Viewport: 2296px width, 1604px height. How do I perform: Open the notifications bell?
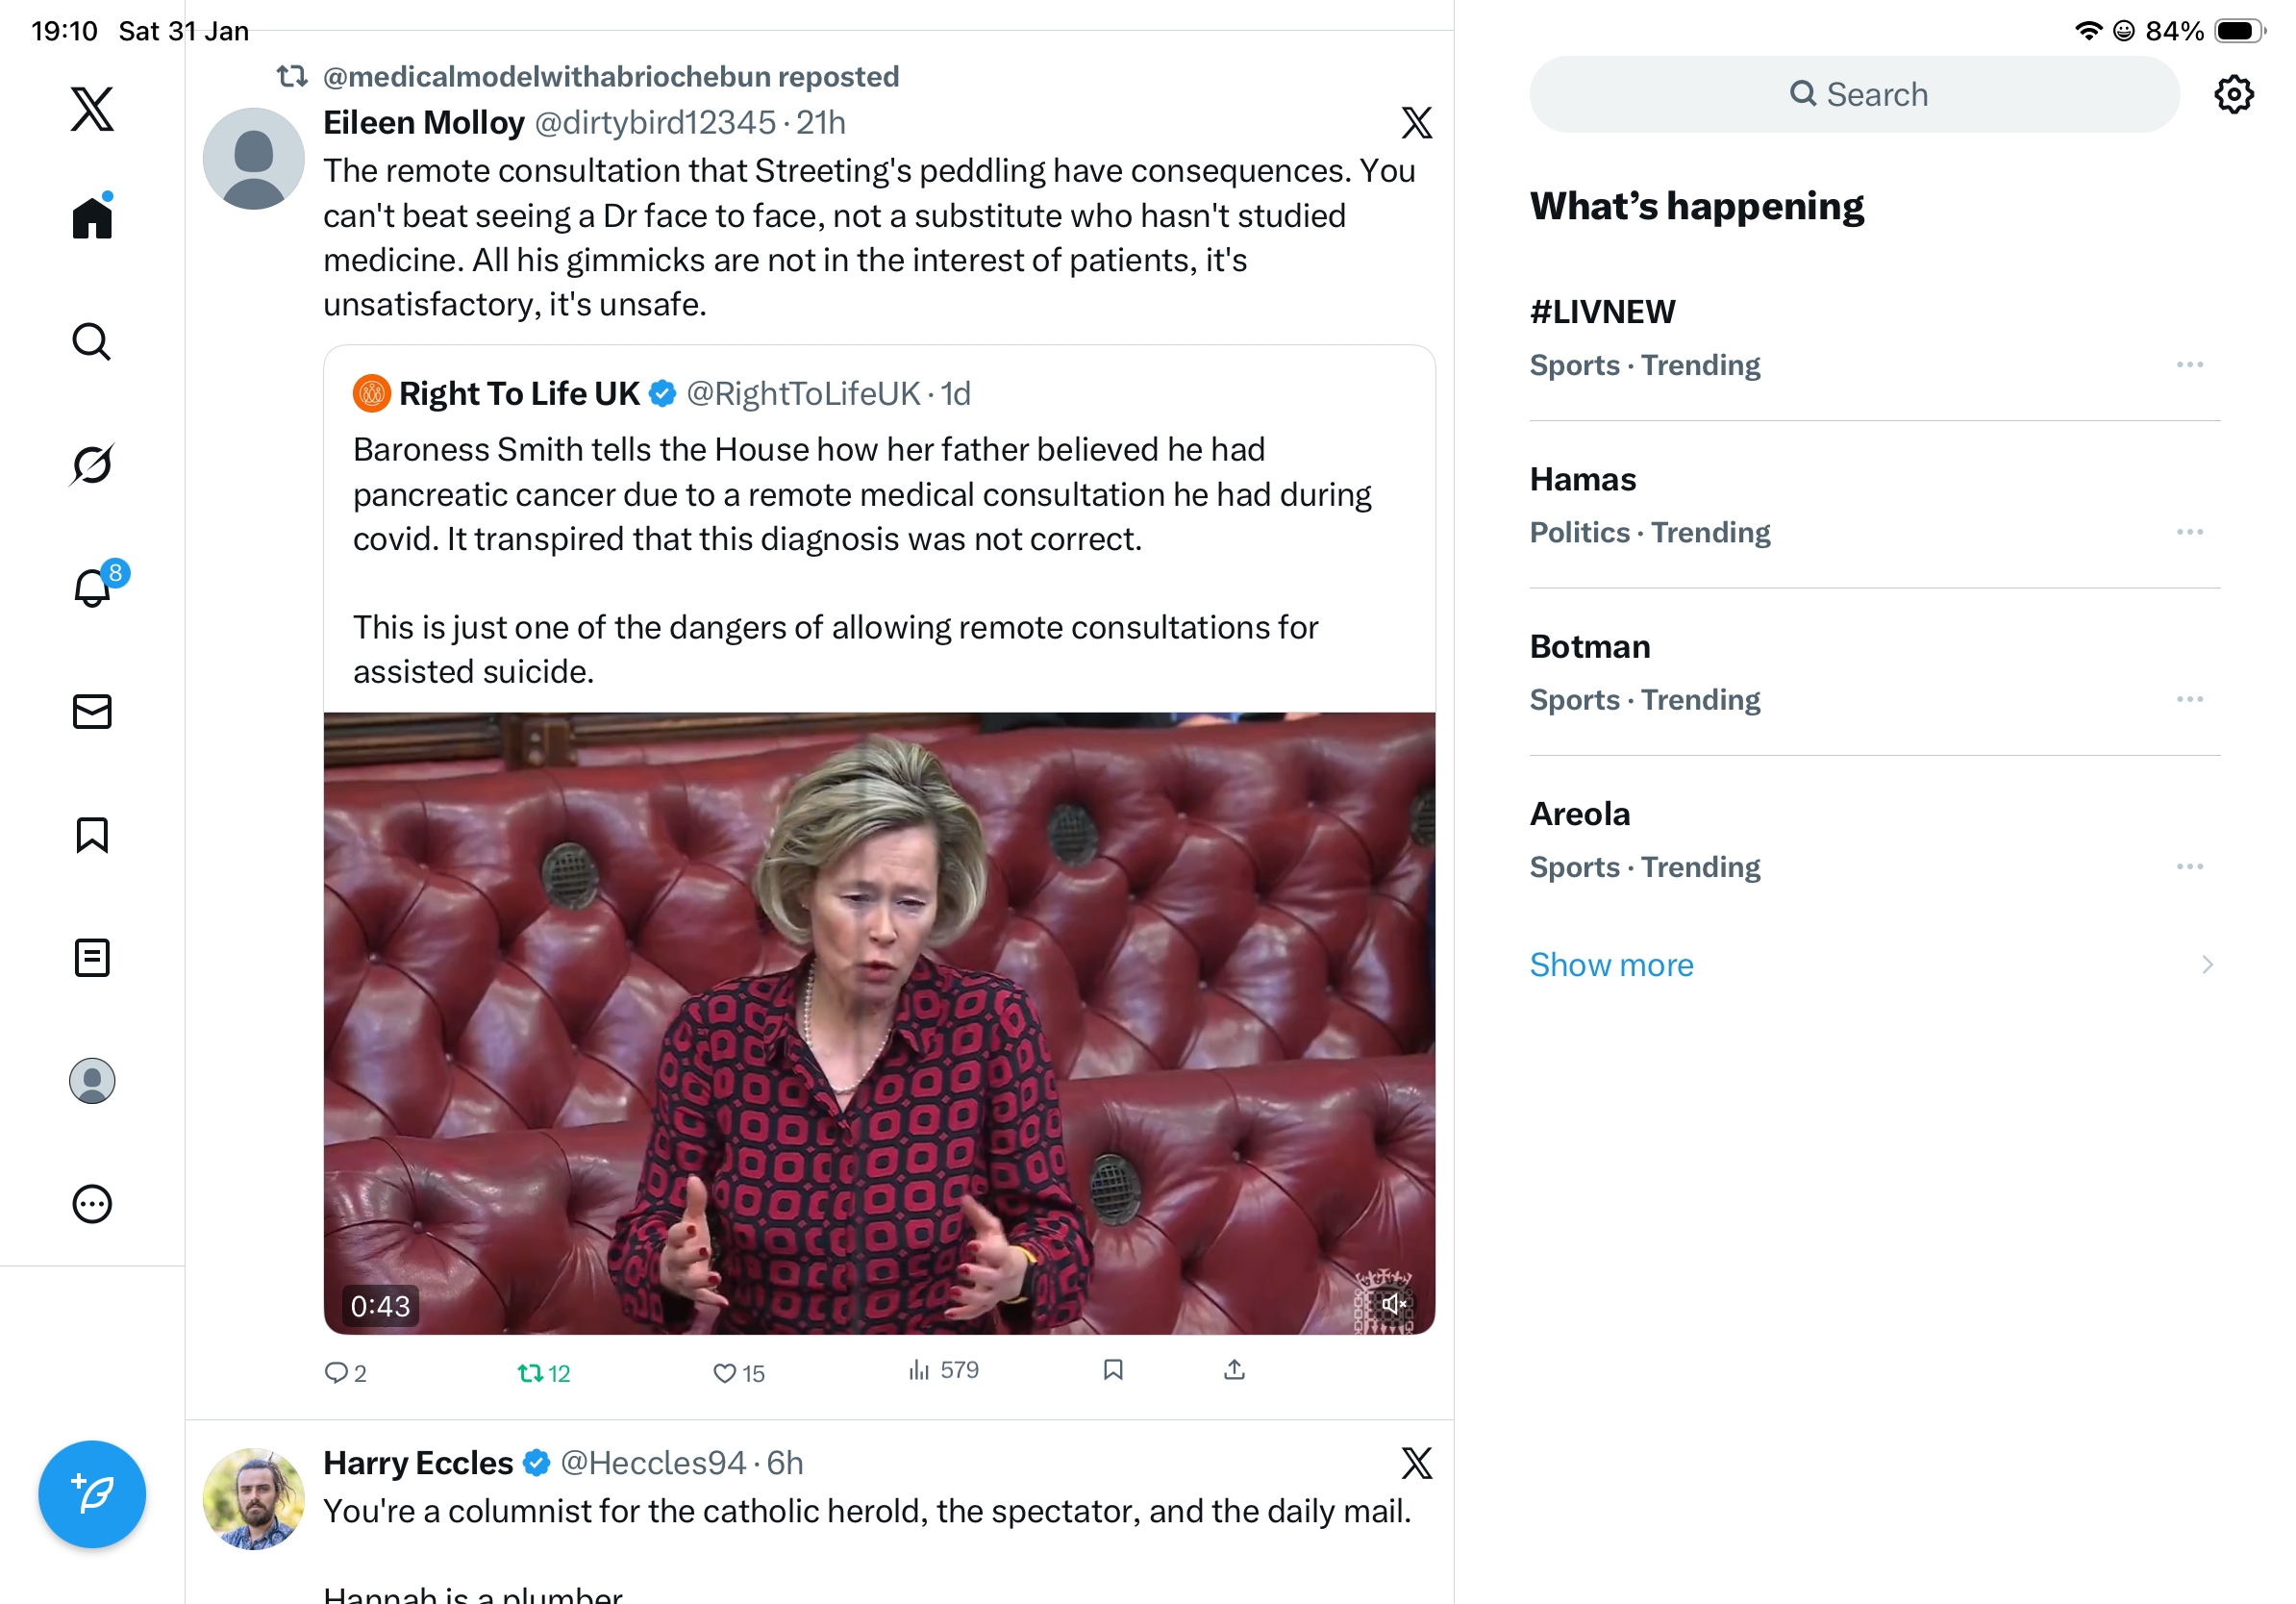click(92, 588)
